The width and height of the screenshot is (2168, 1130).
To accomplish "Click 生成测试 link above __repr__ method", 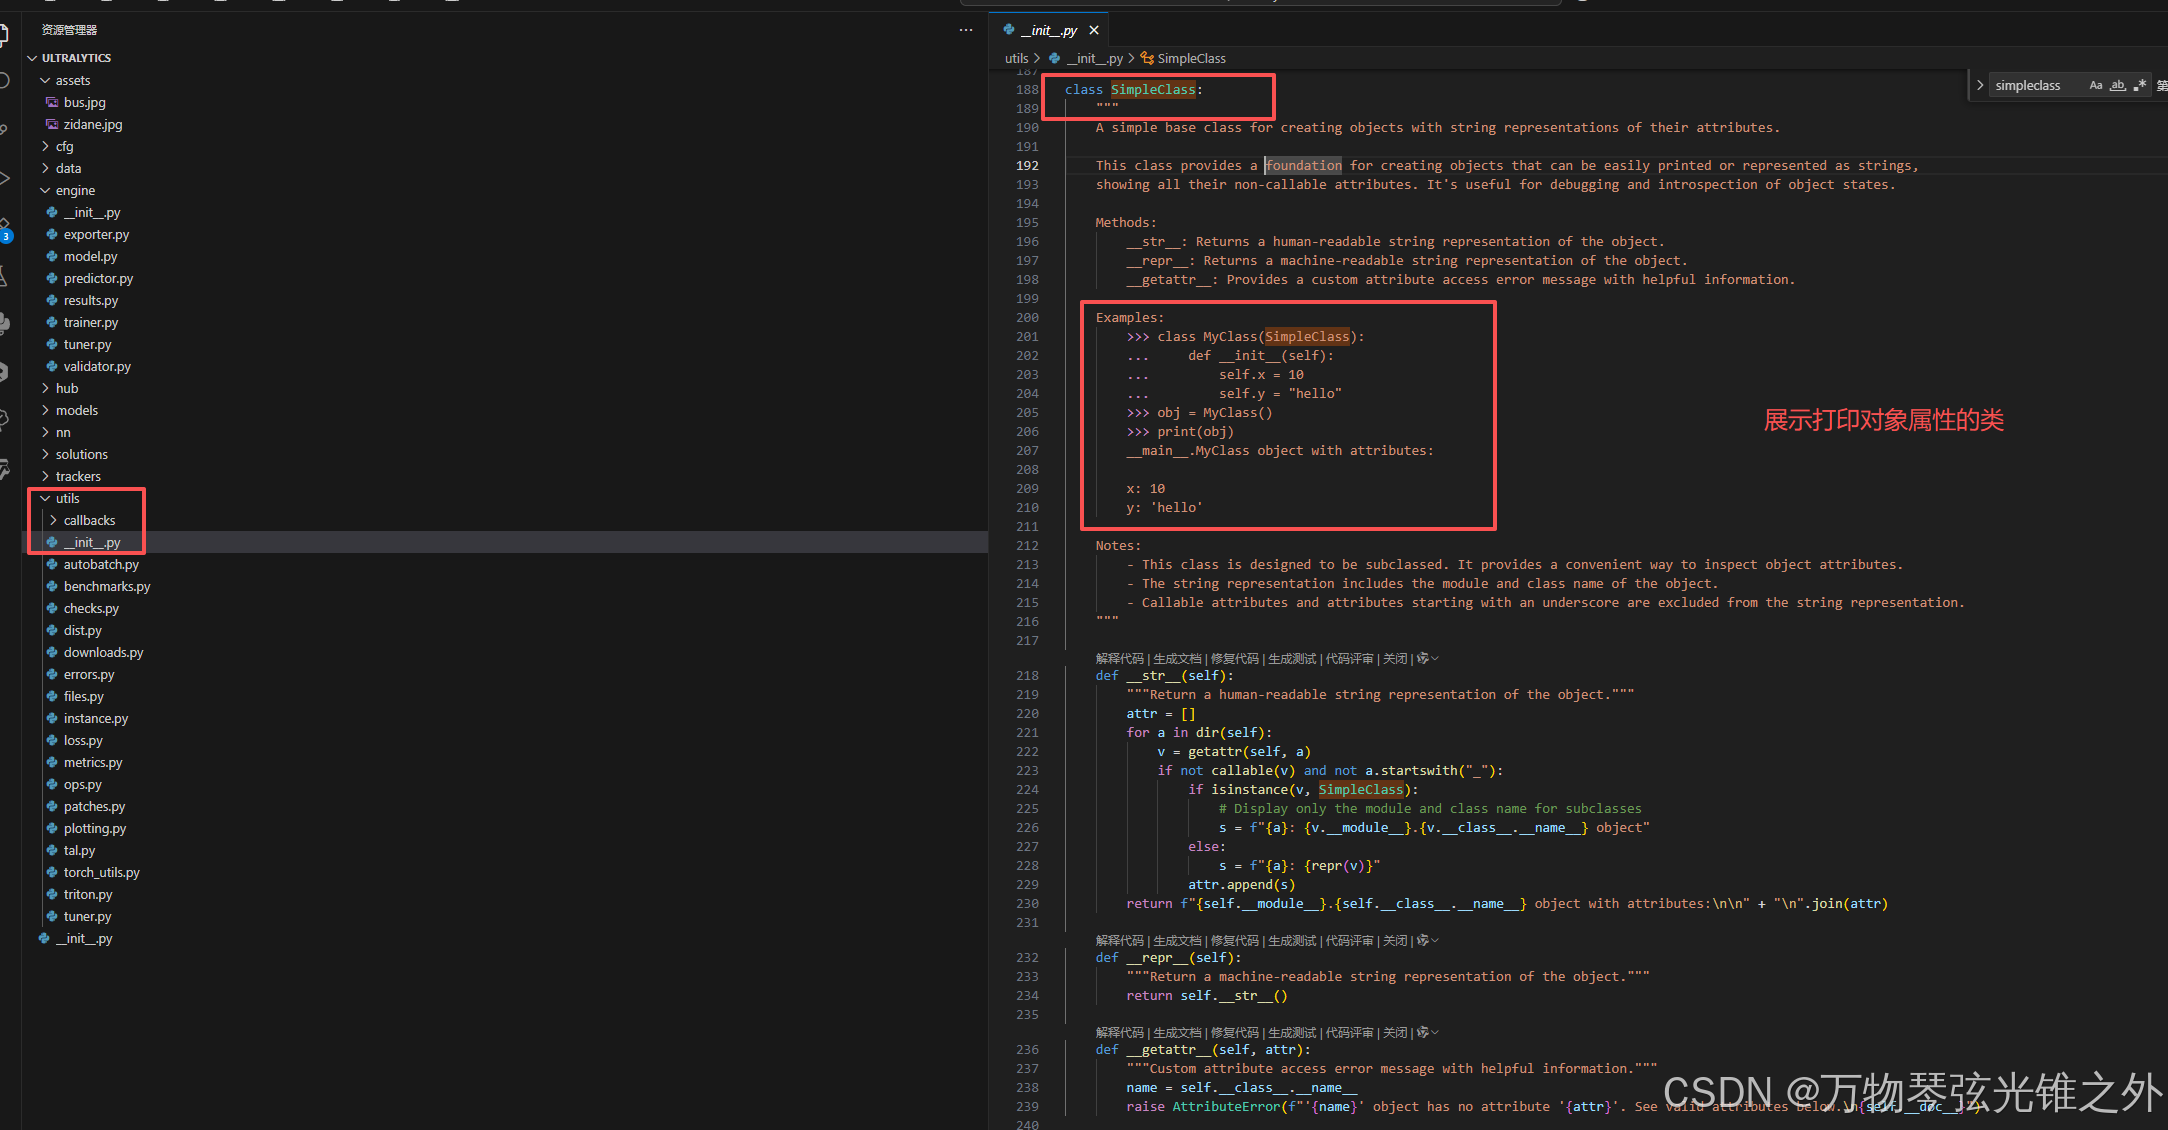I will (x=1292, y=940).
